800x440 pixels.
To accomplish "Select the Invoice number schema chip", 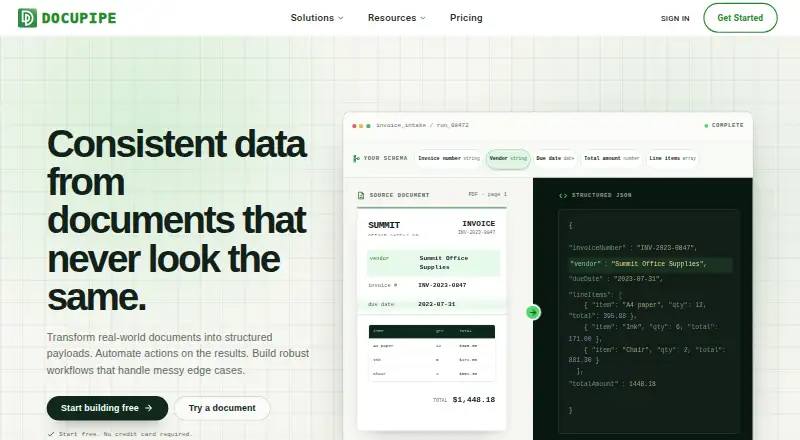I will [449, 158].
